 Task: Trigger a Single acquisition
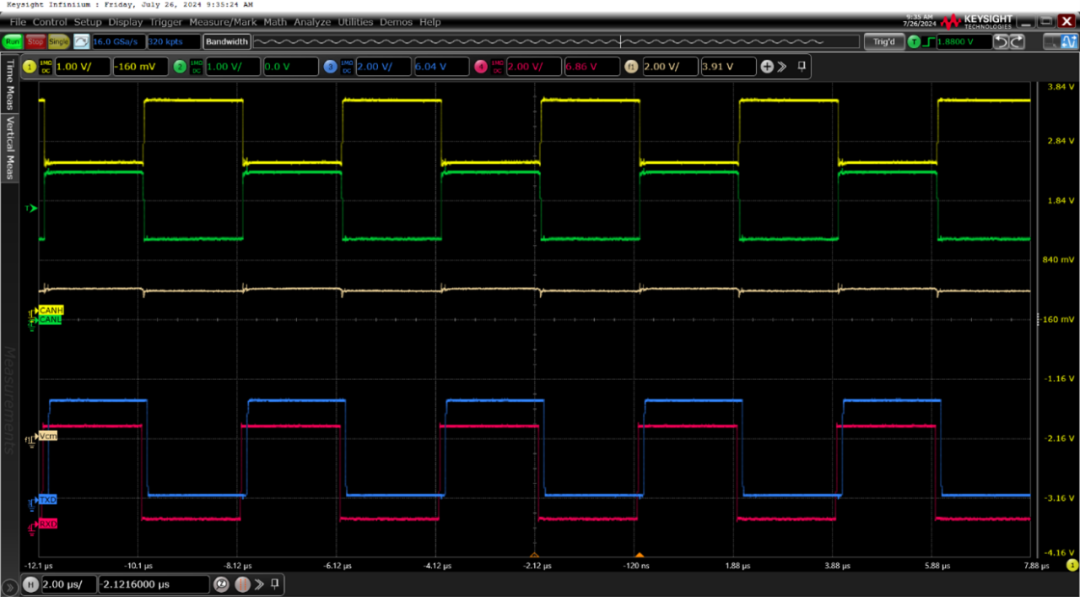[x=59, y=42]
